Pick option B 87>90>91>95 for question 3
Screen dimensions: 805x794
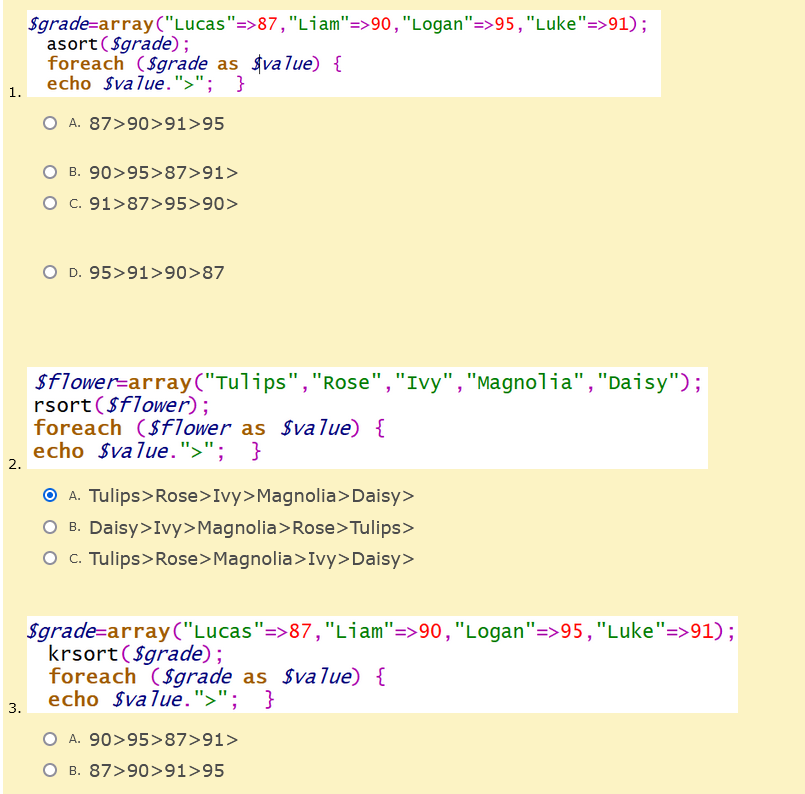pyautogui.click(x=50, y=770)
